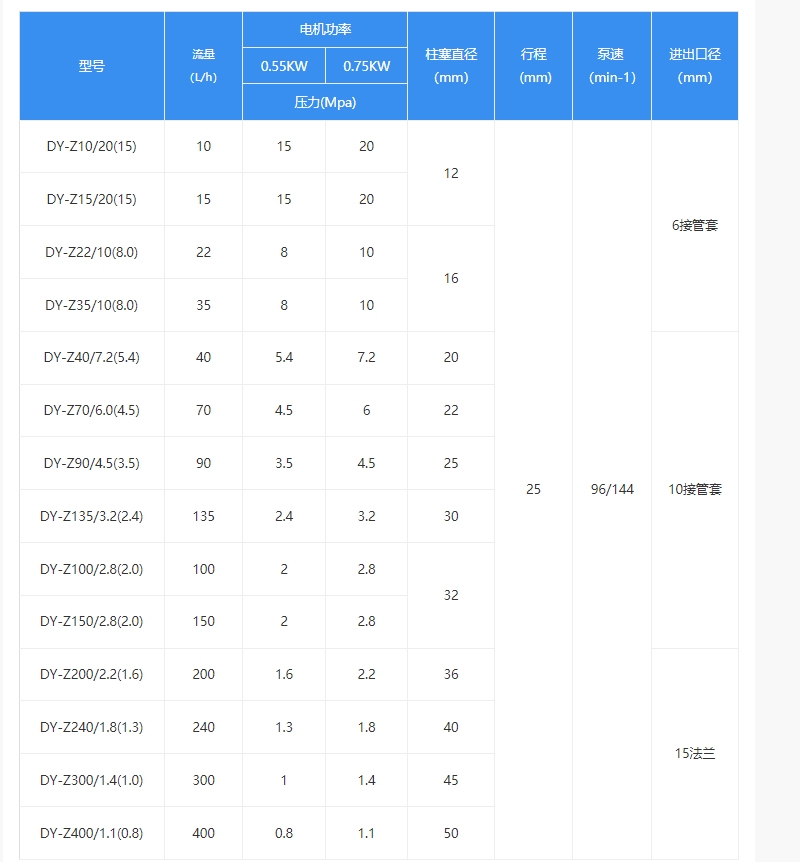Select the 压力(Mpa) header cell
Image resolution: width=800 pixels, height=862 pixels.
(x=325, y=102)
